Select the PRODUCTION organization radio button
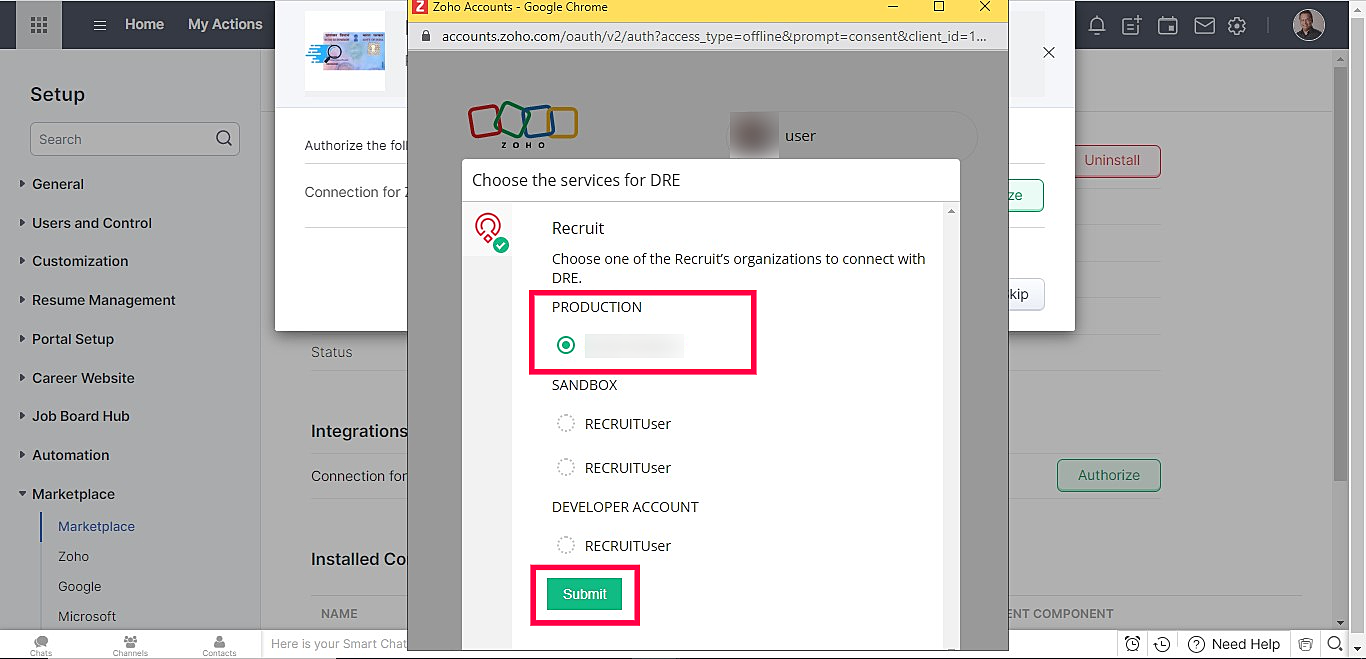Viewport: 1366px width, 659px height. pyautogui.click(x=566, y=345)
